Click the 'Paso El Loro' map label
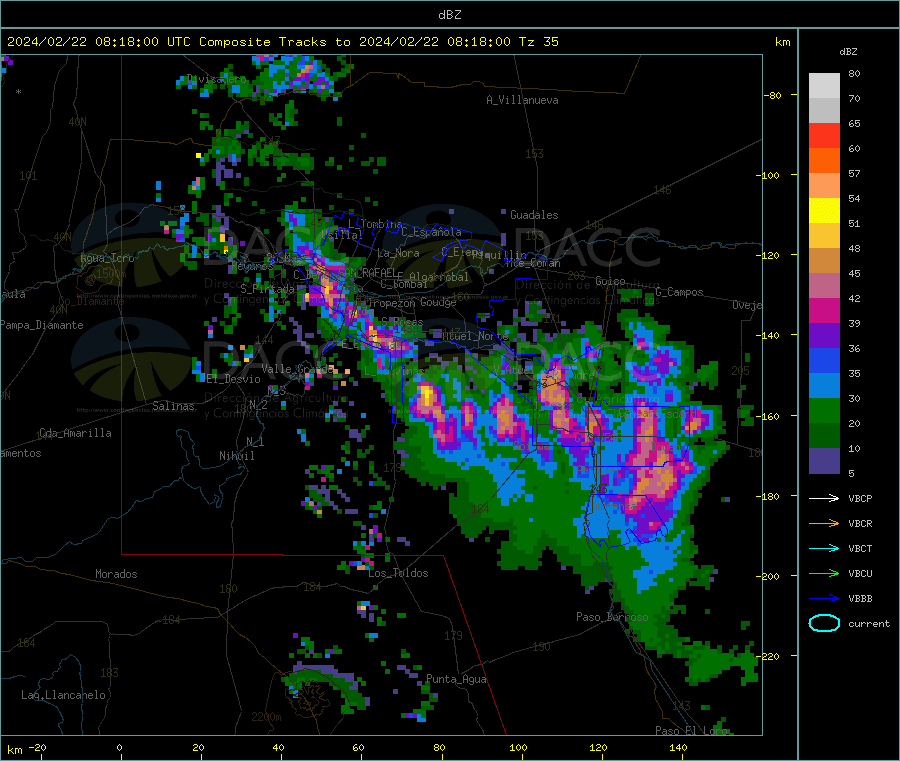900x761 pixels. click(692, 731)
